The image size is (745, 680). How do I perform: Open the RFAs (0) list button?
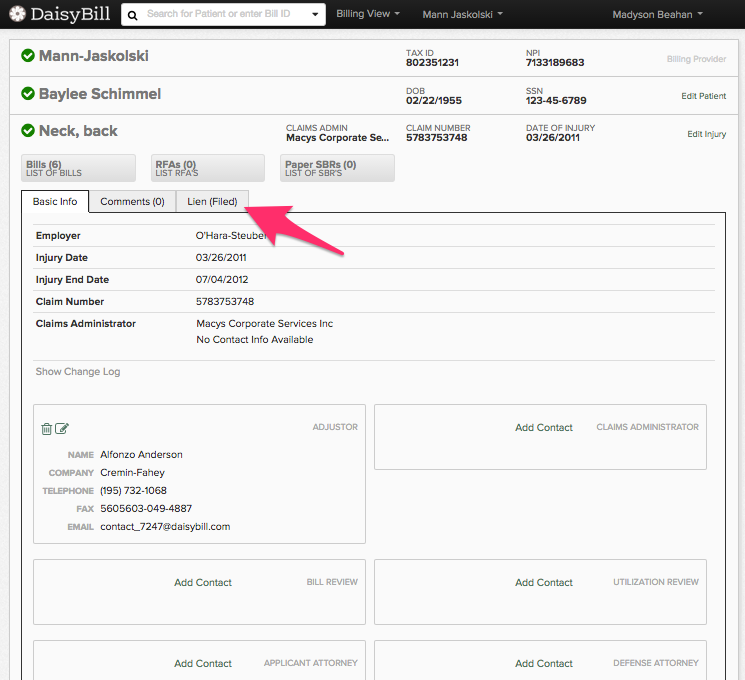pyautogui.click(x=208, y=168)
